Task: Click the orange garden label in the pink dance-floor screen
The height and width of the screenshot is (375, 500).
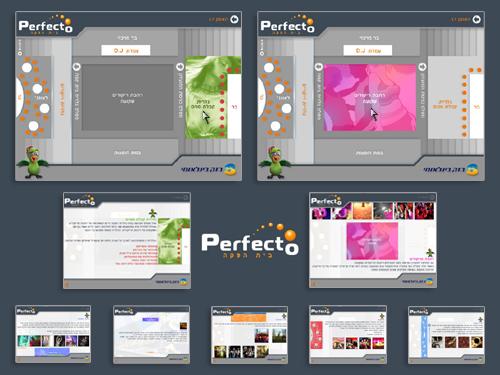Action: click(444, 104)
